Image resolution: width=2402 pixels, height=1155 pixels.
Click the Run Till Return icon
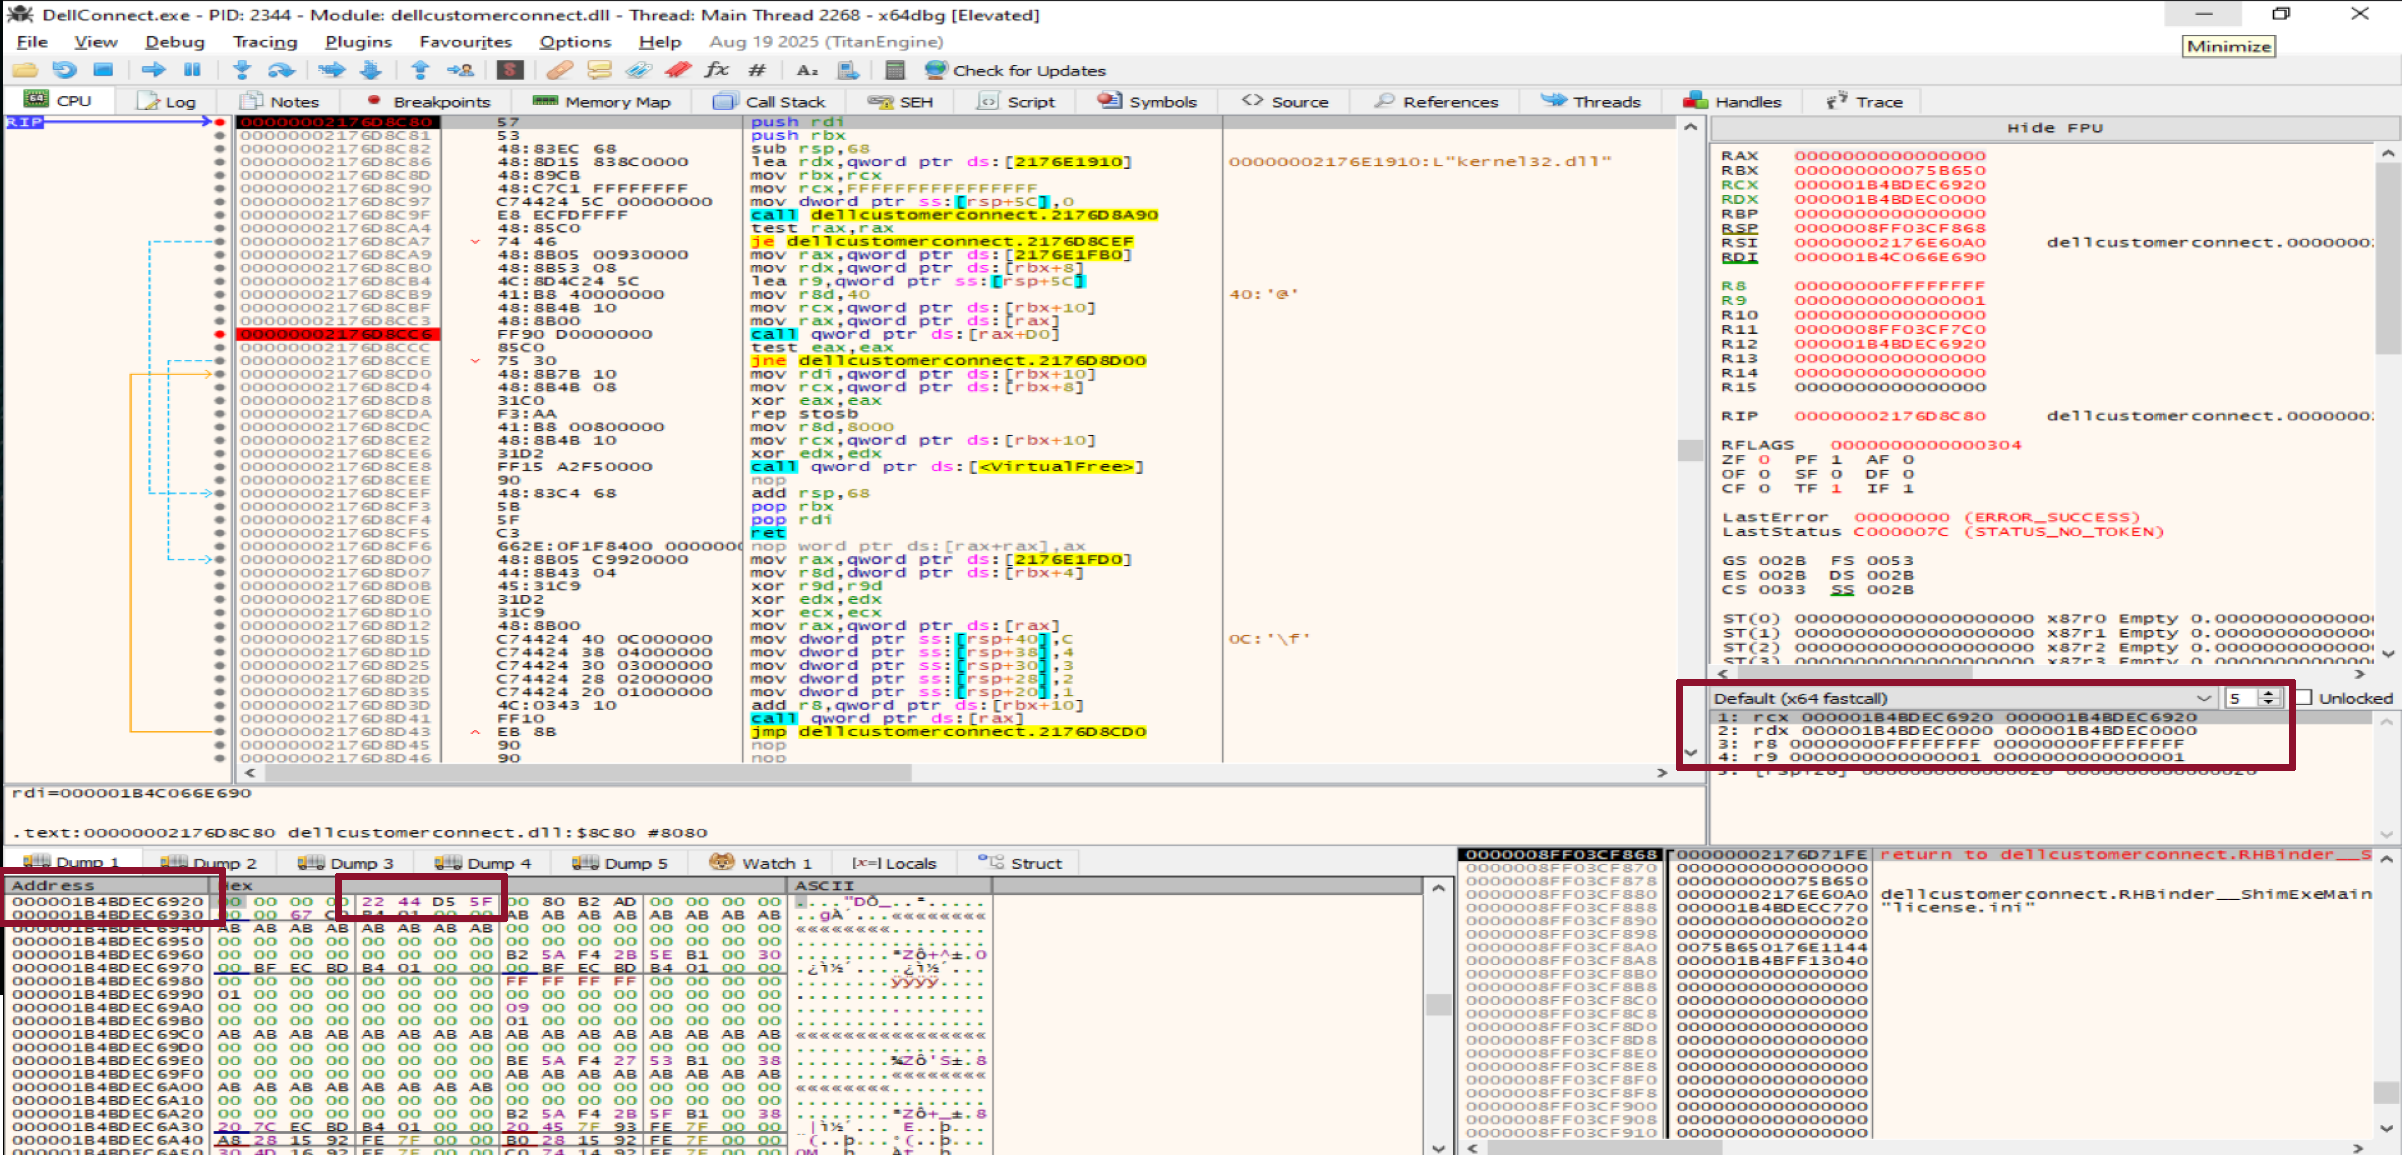(x=420, y=70)
